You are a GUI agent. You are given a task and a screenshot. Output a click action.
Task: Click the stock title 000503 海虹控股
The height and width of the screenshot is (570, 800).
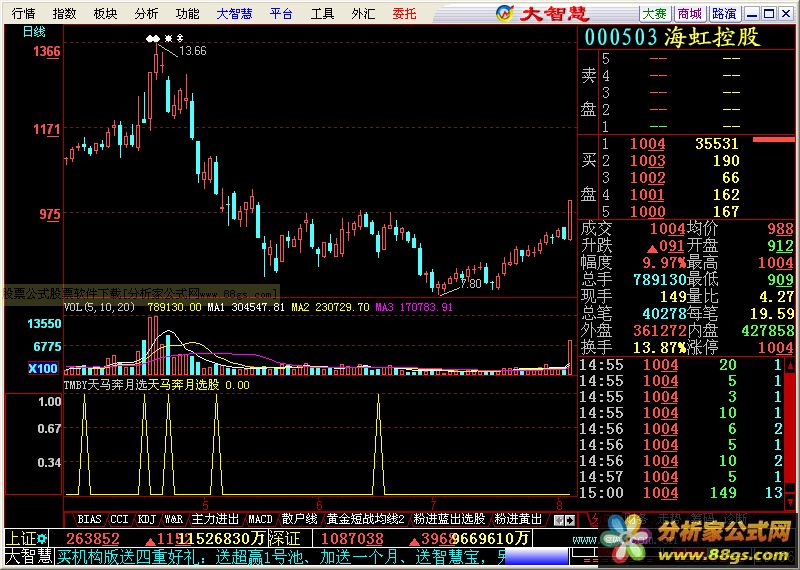672,37
